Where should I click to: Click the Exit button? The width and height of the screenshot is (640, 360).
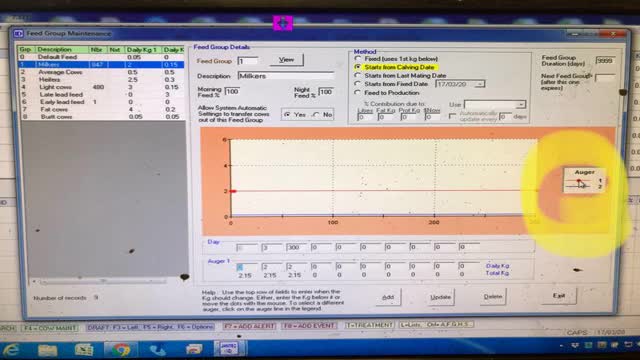tap(559, 296)
